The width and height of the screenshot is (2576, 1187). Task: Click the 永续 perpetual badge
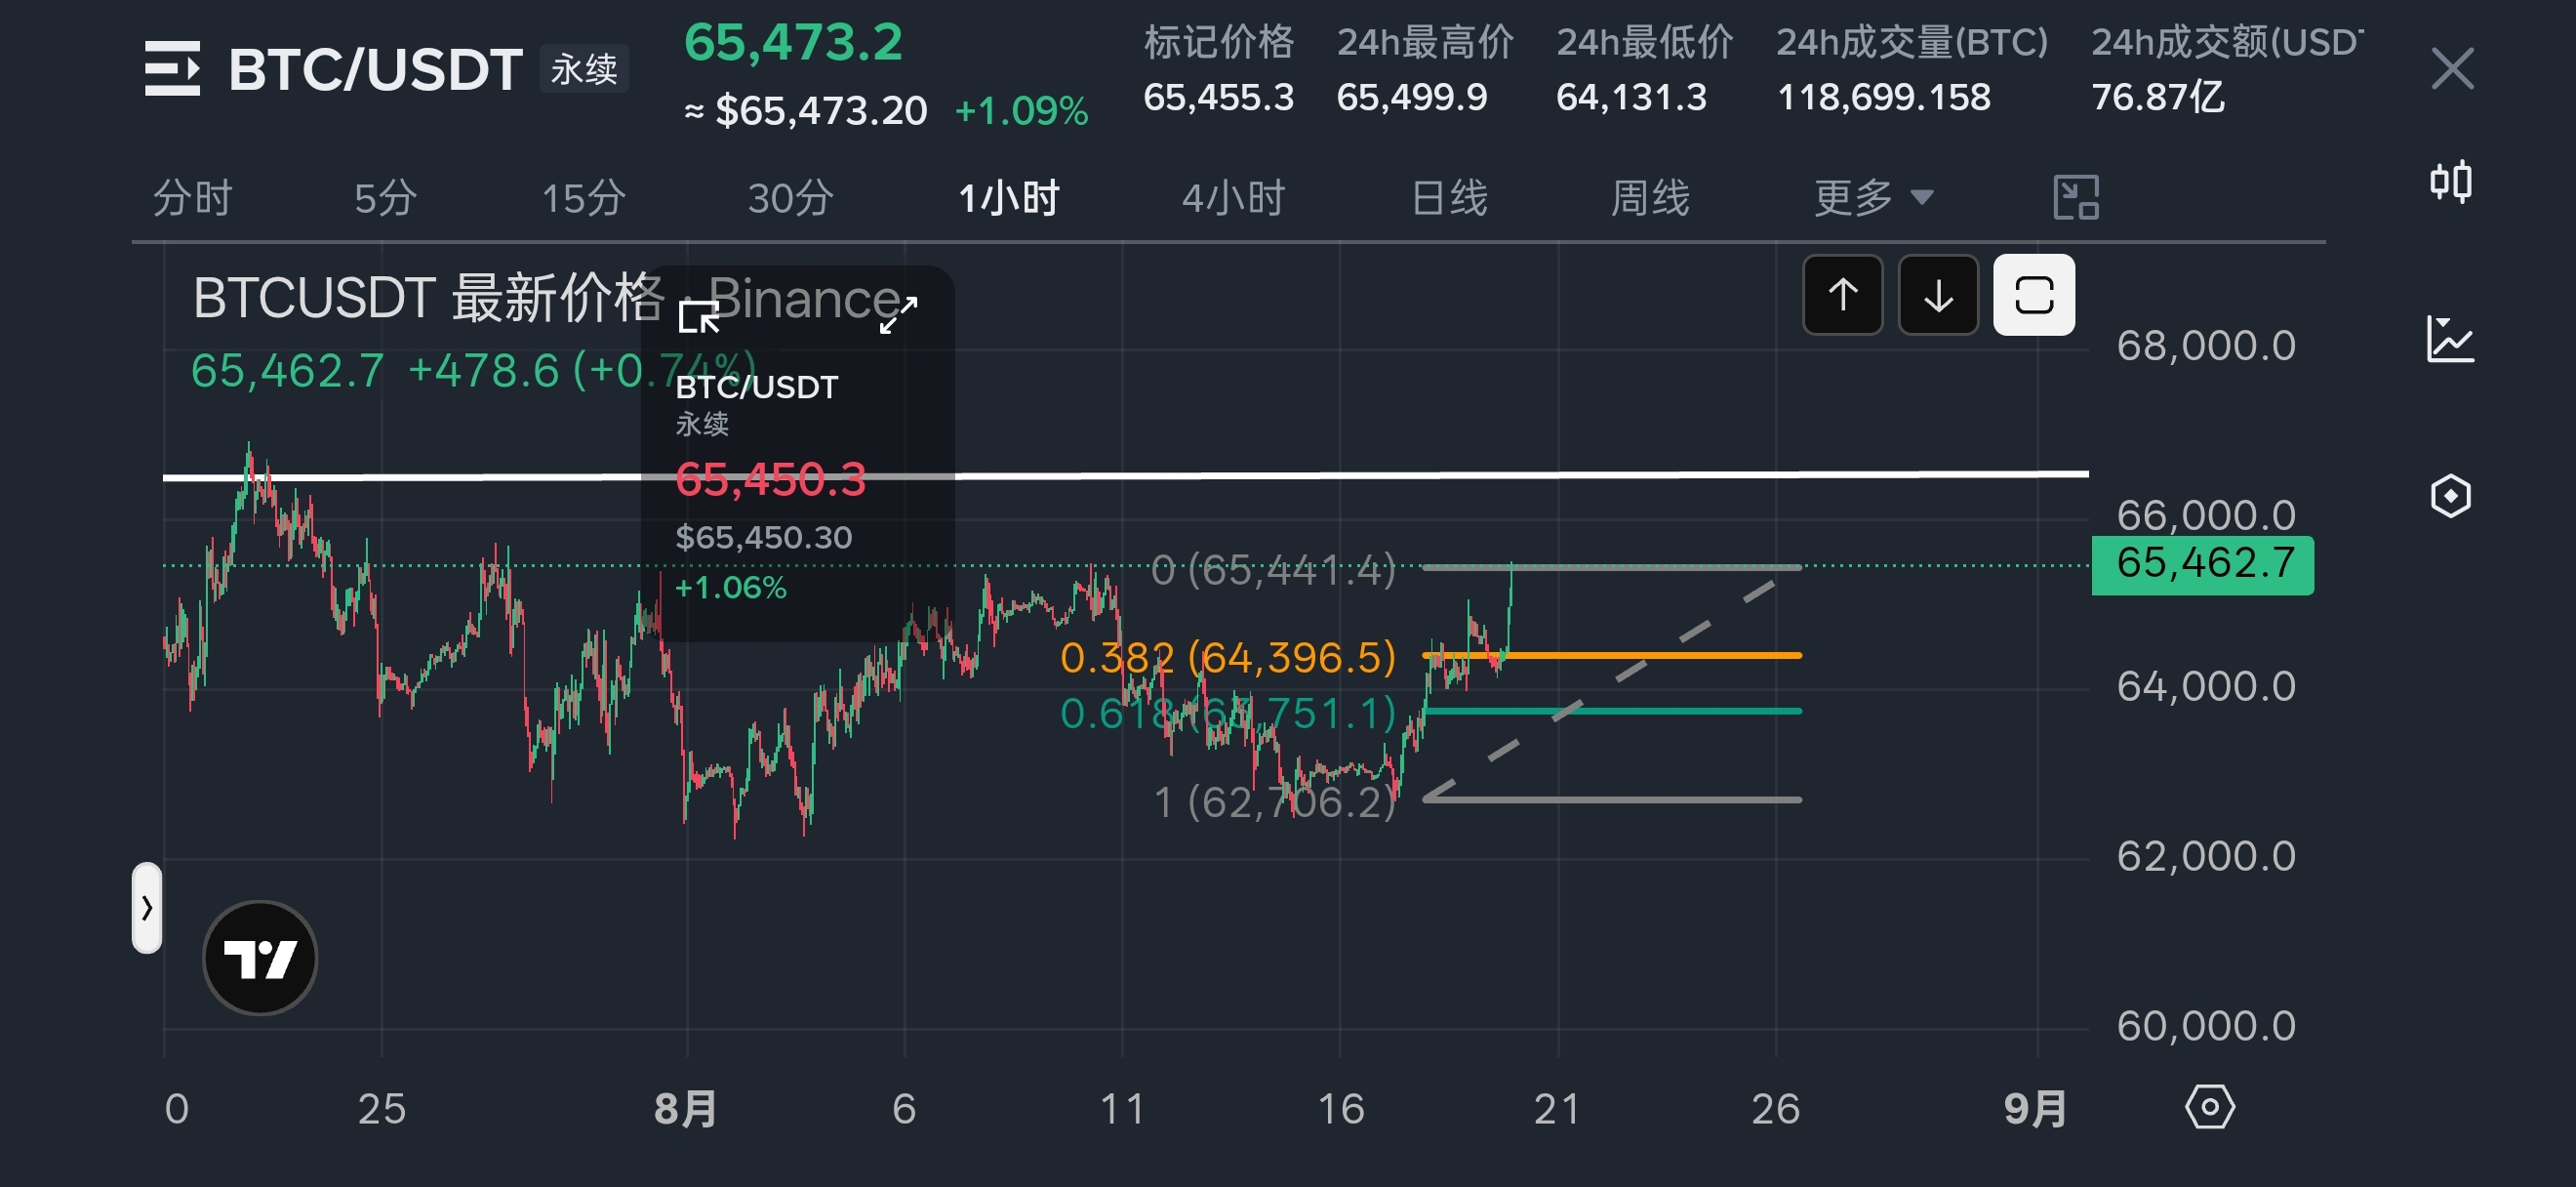(x=584, y=69)
